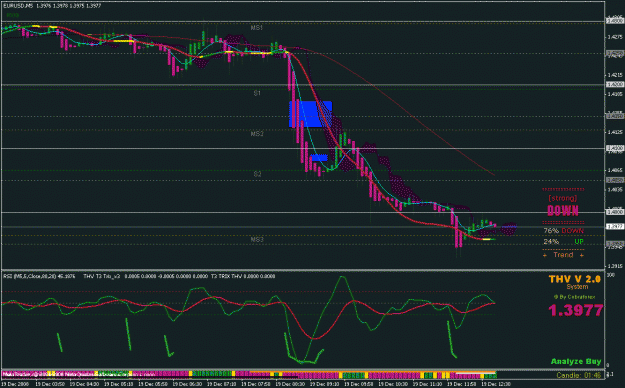
Task: Click the '24% UP' percentage text
Action: [564, 242]
